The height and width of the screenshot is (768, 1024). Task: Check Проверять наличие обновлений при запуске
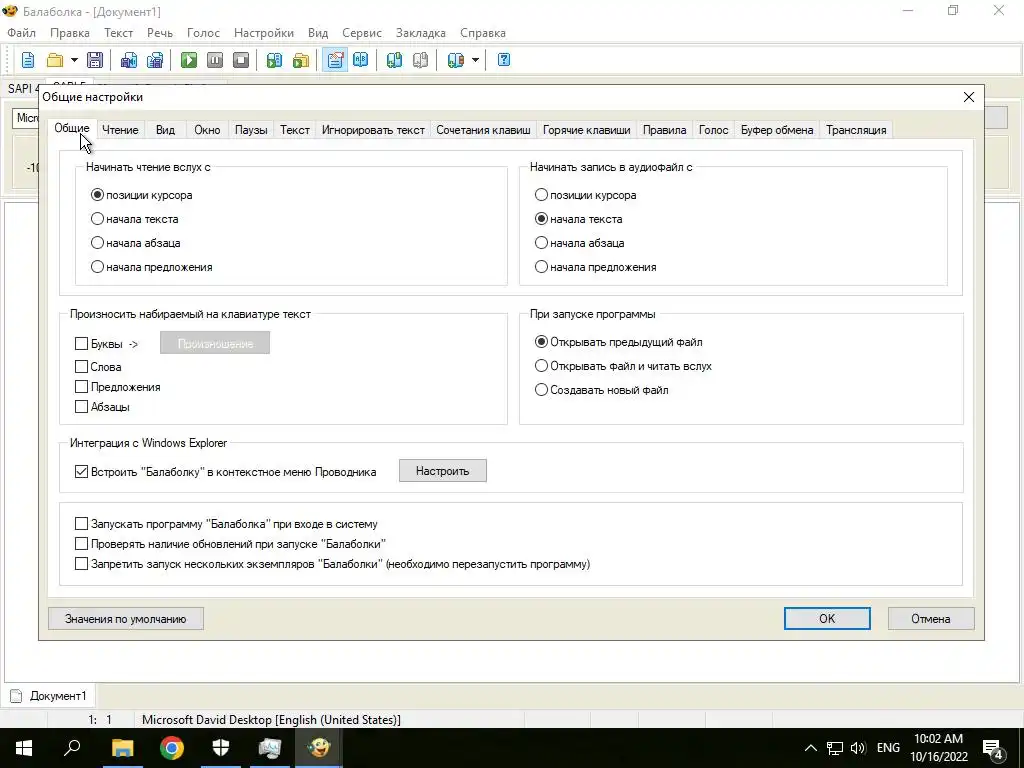coord(82,543)
